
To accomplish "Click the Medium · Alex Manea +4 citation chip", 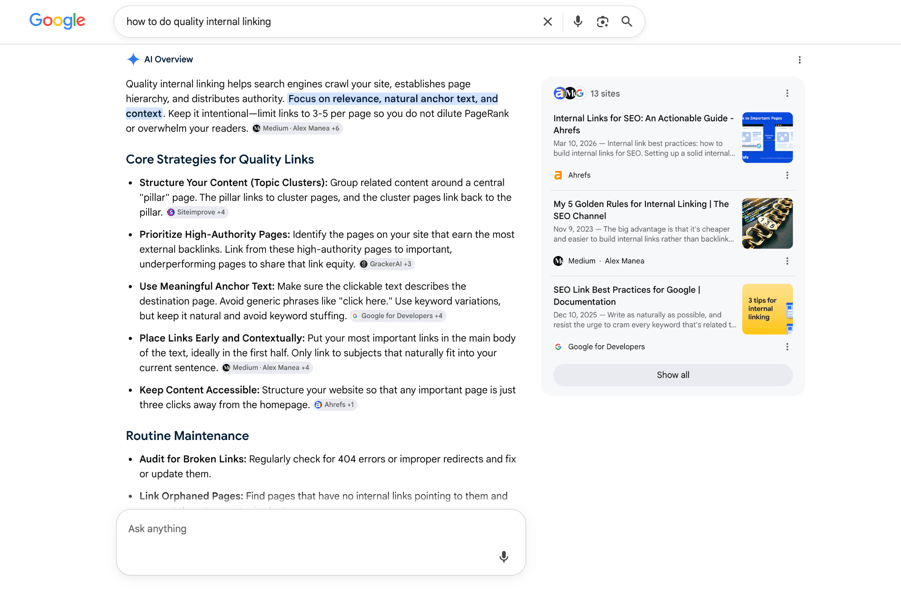I will click(267, 367).
